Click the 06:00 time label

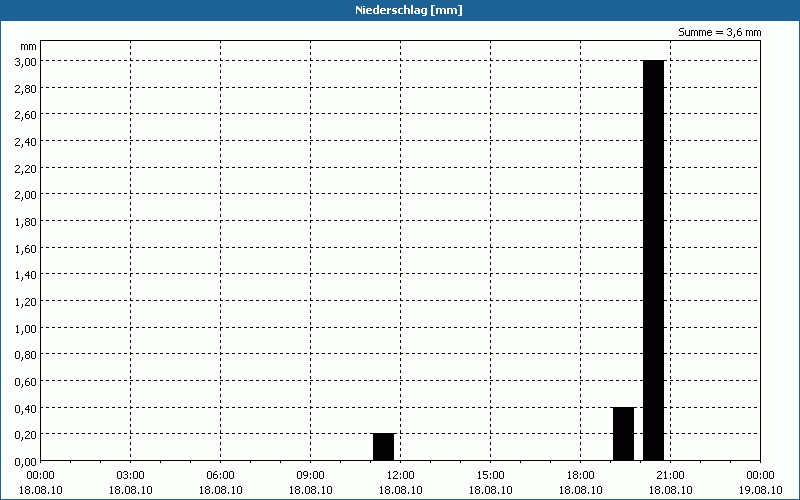coord(220,476)
